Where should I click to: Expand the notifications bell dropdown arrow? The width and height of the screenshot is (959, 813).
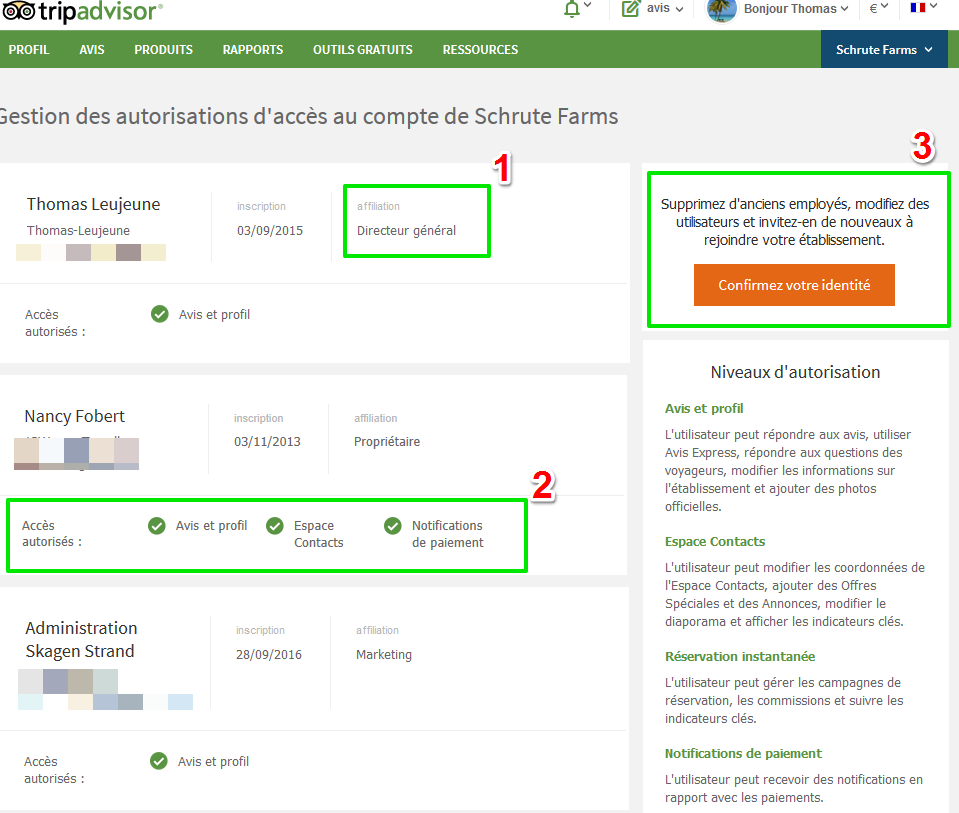587,6
